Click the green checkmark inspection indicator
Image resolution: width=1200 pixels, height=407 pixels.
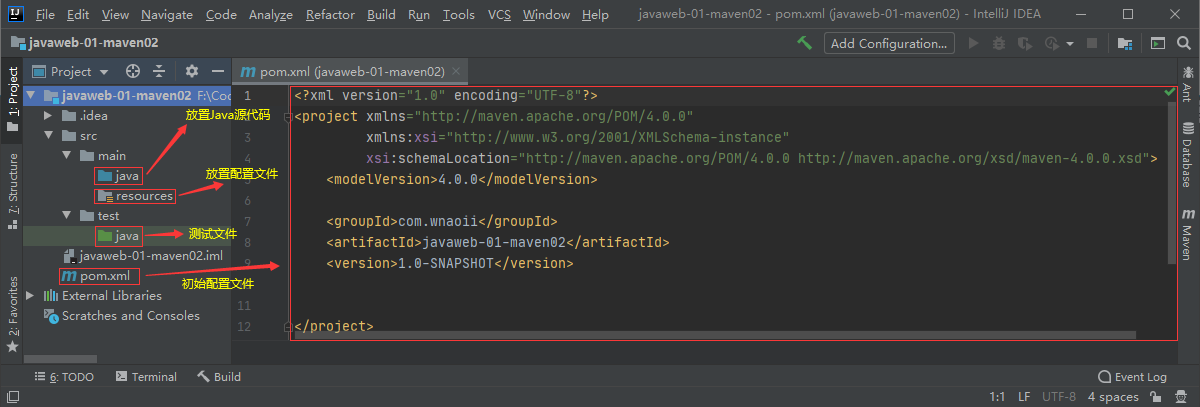click(1170, 92)
